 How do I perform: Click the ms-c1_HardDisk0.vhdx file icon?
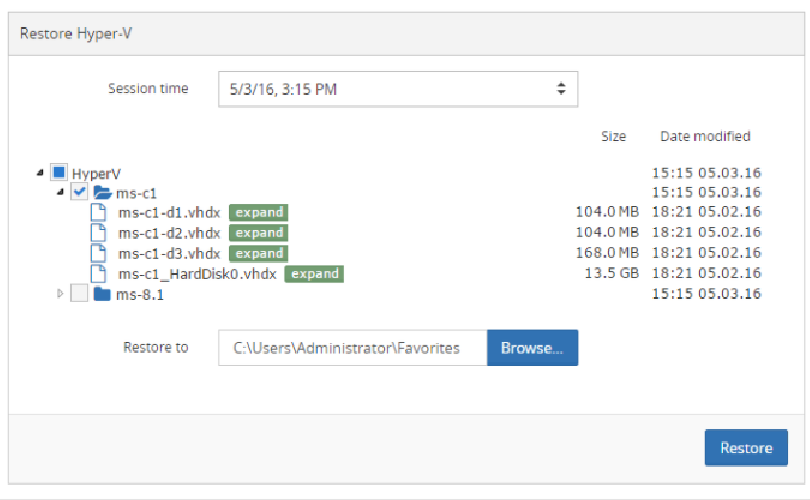click(x=99, y=273)
